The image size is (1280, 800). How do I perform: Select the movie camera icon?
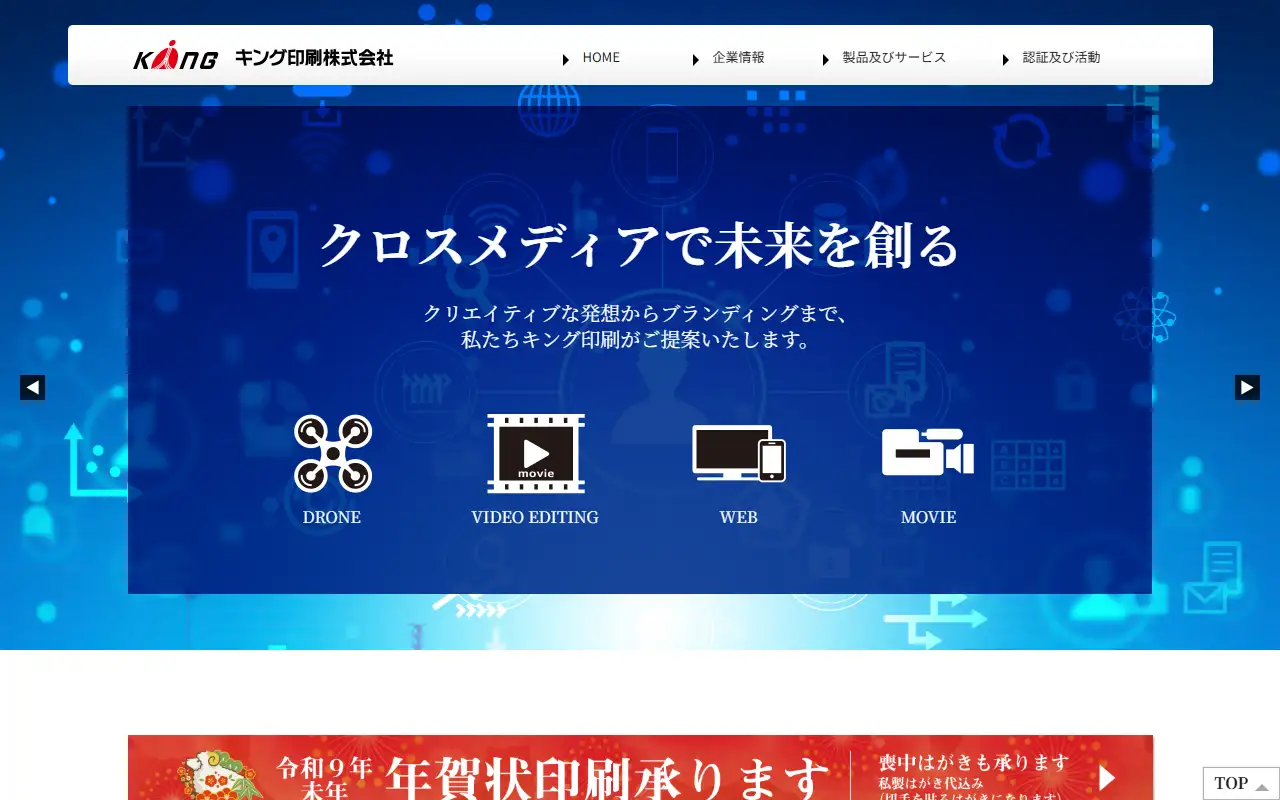coord(928,452)
